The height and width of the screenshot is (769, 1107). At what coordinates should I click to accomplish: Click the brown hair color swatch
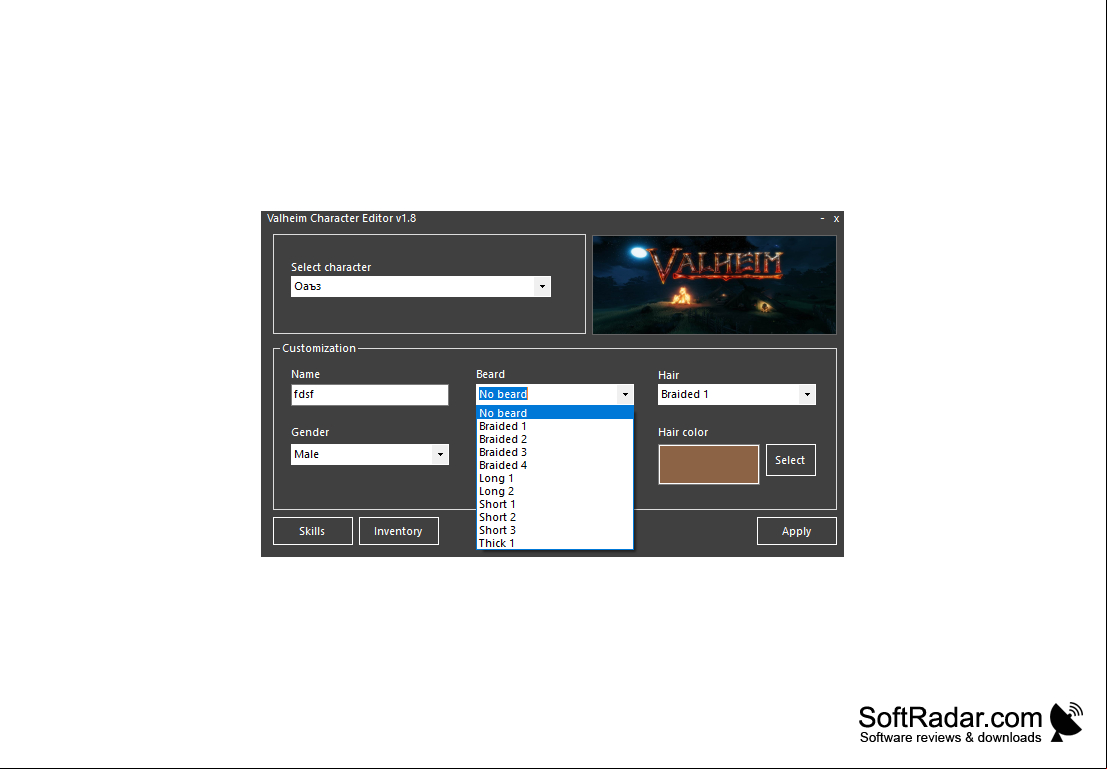tap(708, 464)
